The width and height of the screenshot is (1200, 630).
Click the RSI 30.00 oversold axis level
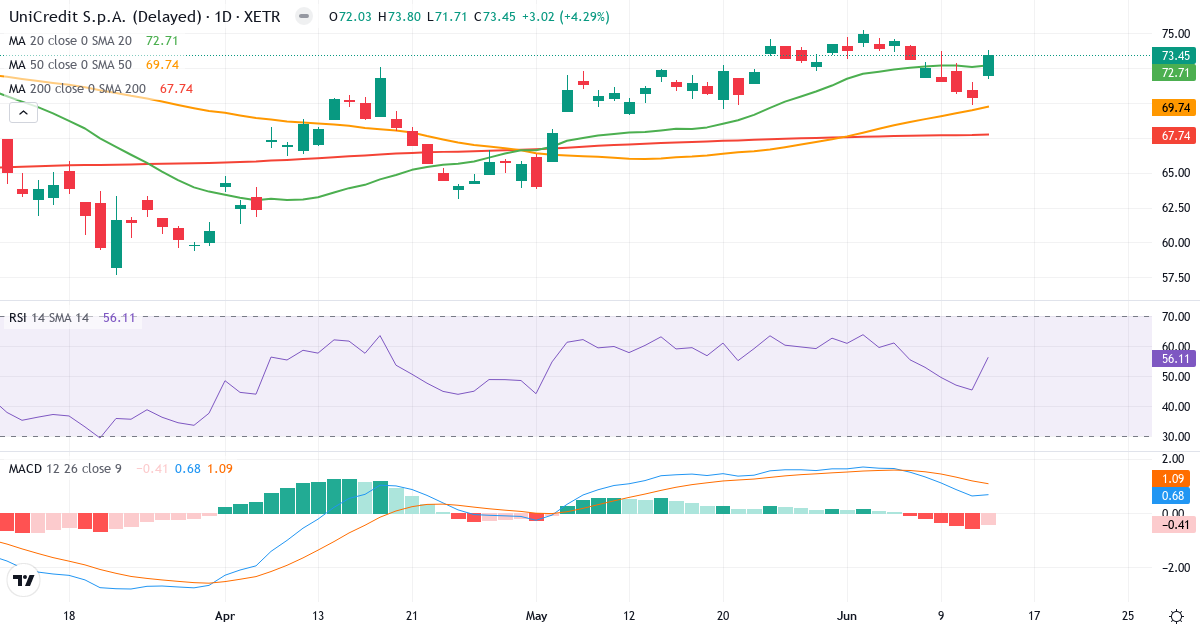(1176, 437)
